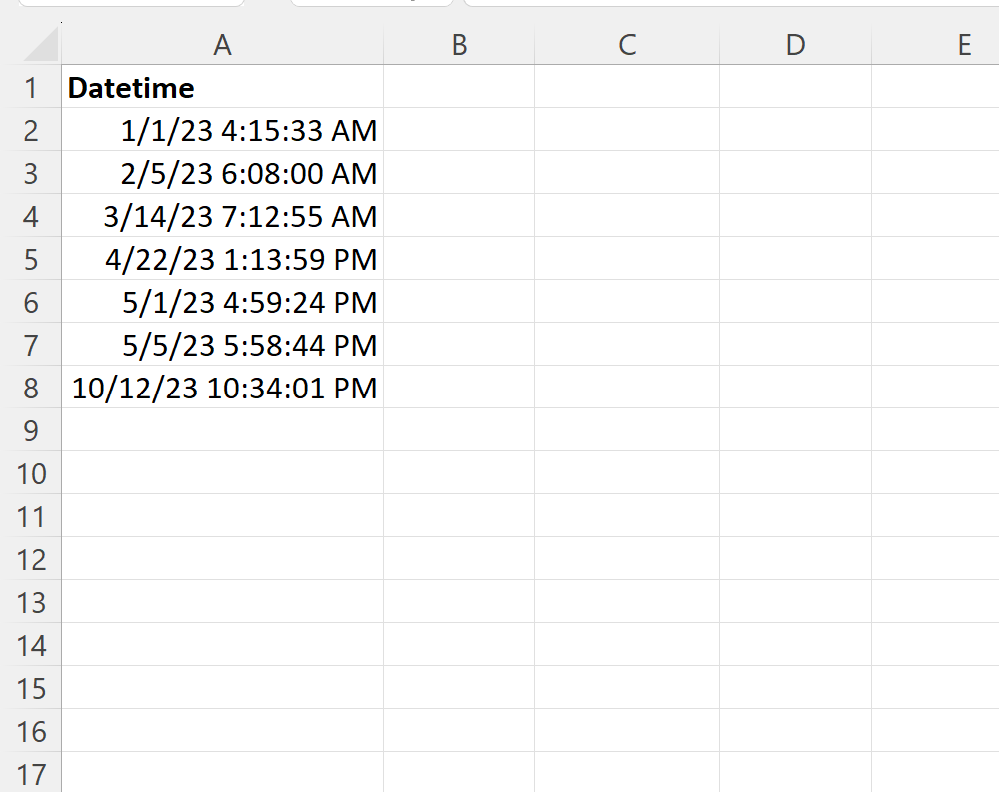Click empty cell B2
The height and width of the screenshot is (792, 999).
459,131
